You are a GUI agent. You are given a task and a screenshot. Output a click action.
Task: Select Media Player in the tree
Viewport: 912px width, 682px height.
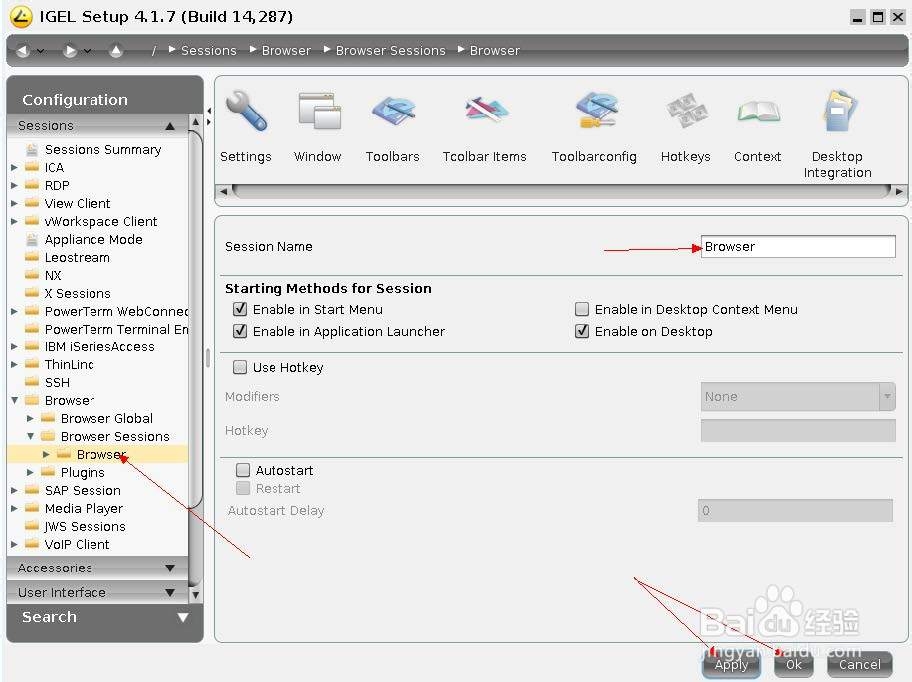pyautogui.click(x=84, y=508)
